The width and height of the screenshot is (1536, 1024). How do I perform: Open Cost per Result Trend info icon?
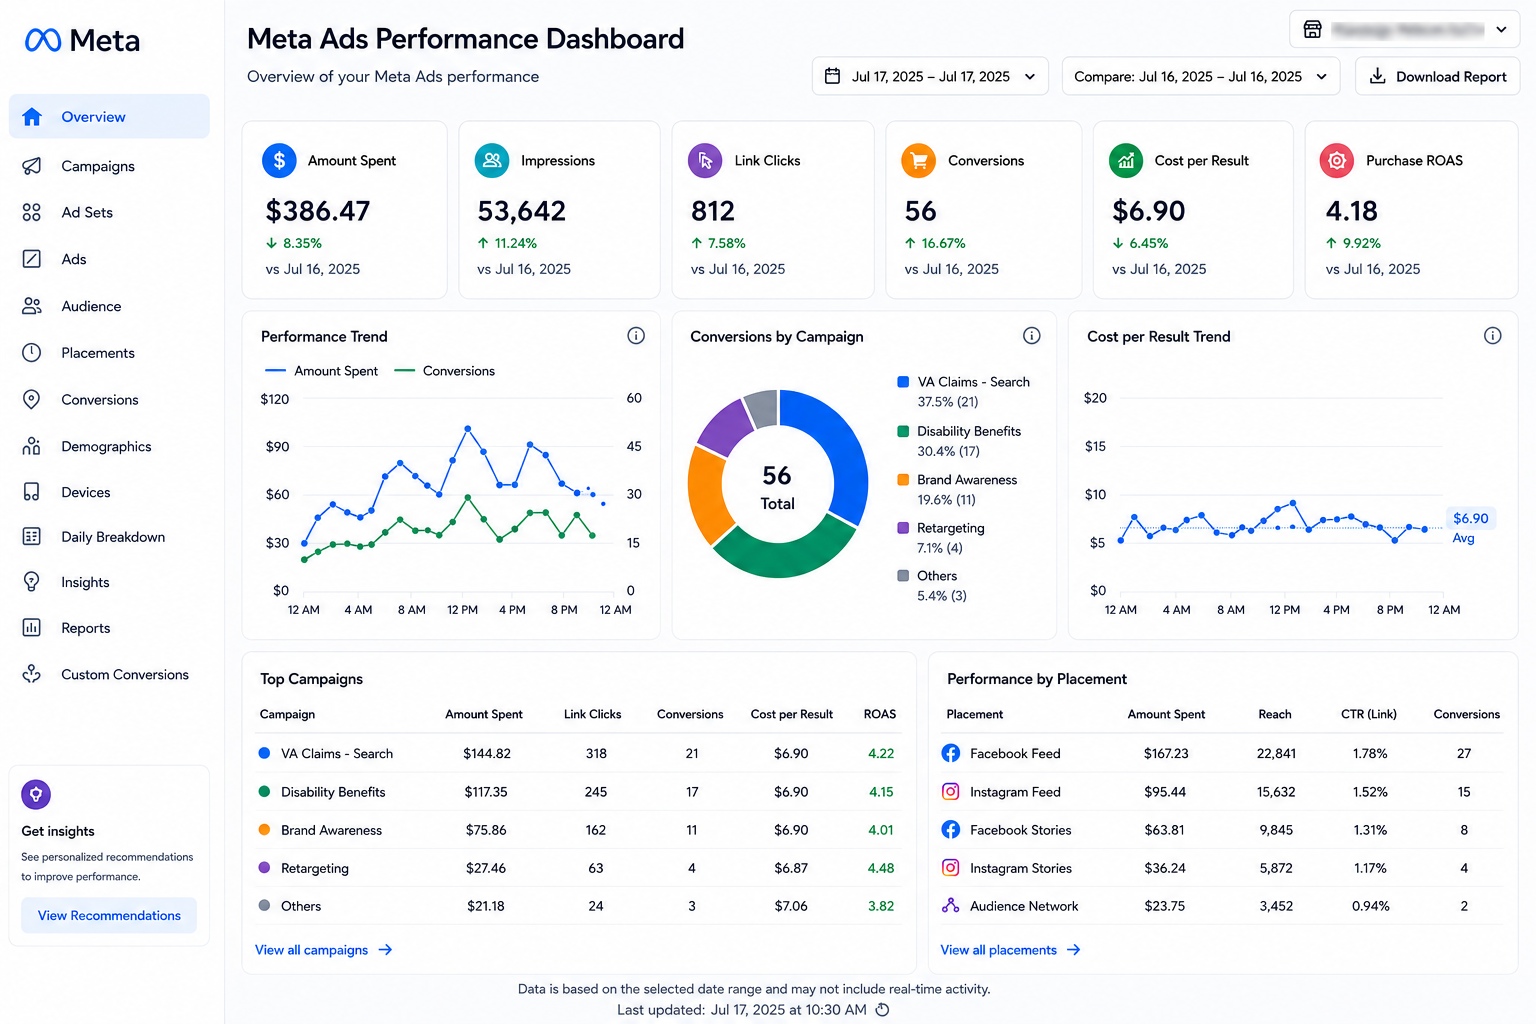1493,336
